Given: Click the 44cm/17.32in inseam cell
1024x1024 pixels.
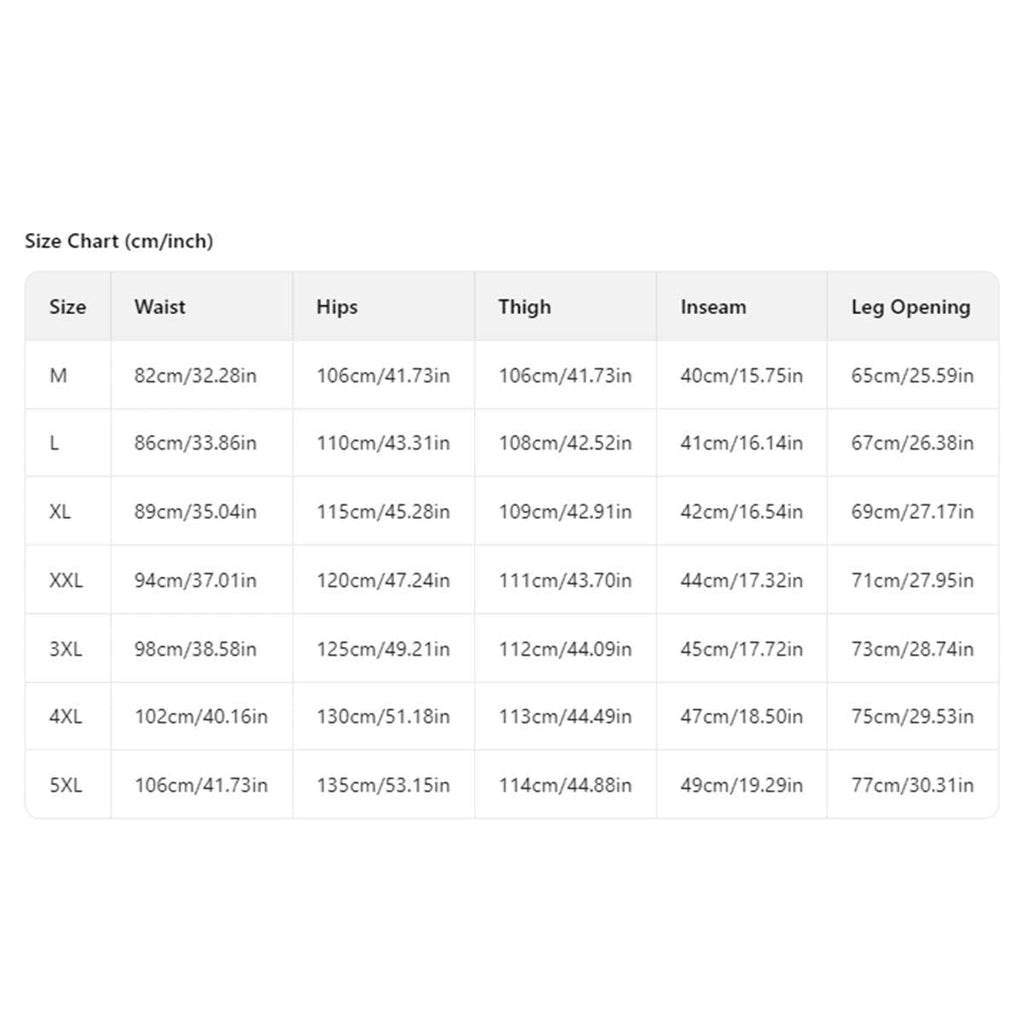Looking at the screenshot, I should pyautogui.click(x=741, y=580).
